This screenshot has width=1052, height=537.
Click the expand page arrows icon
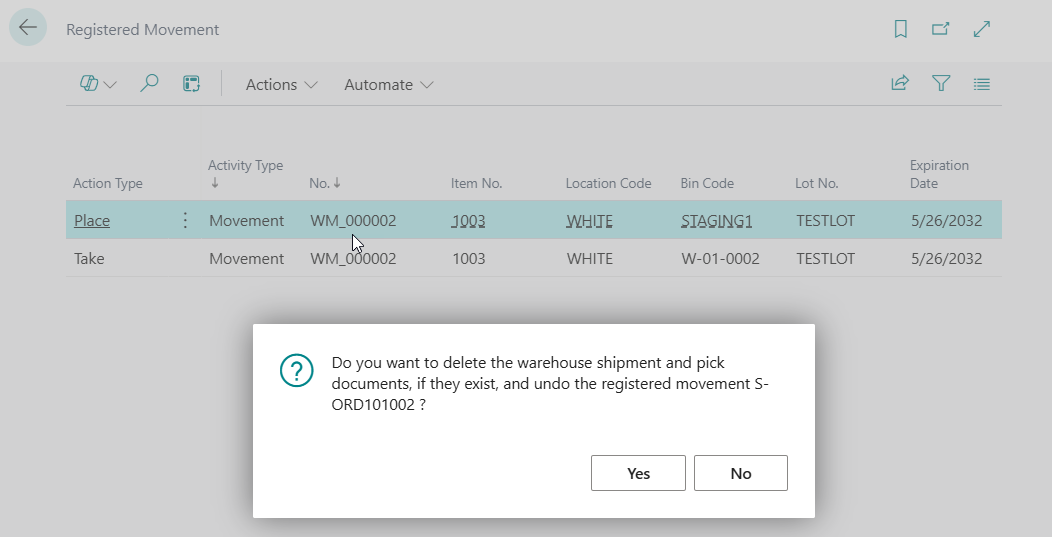point(982,30)
